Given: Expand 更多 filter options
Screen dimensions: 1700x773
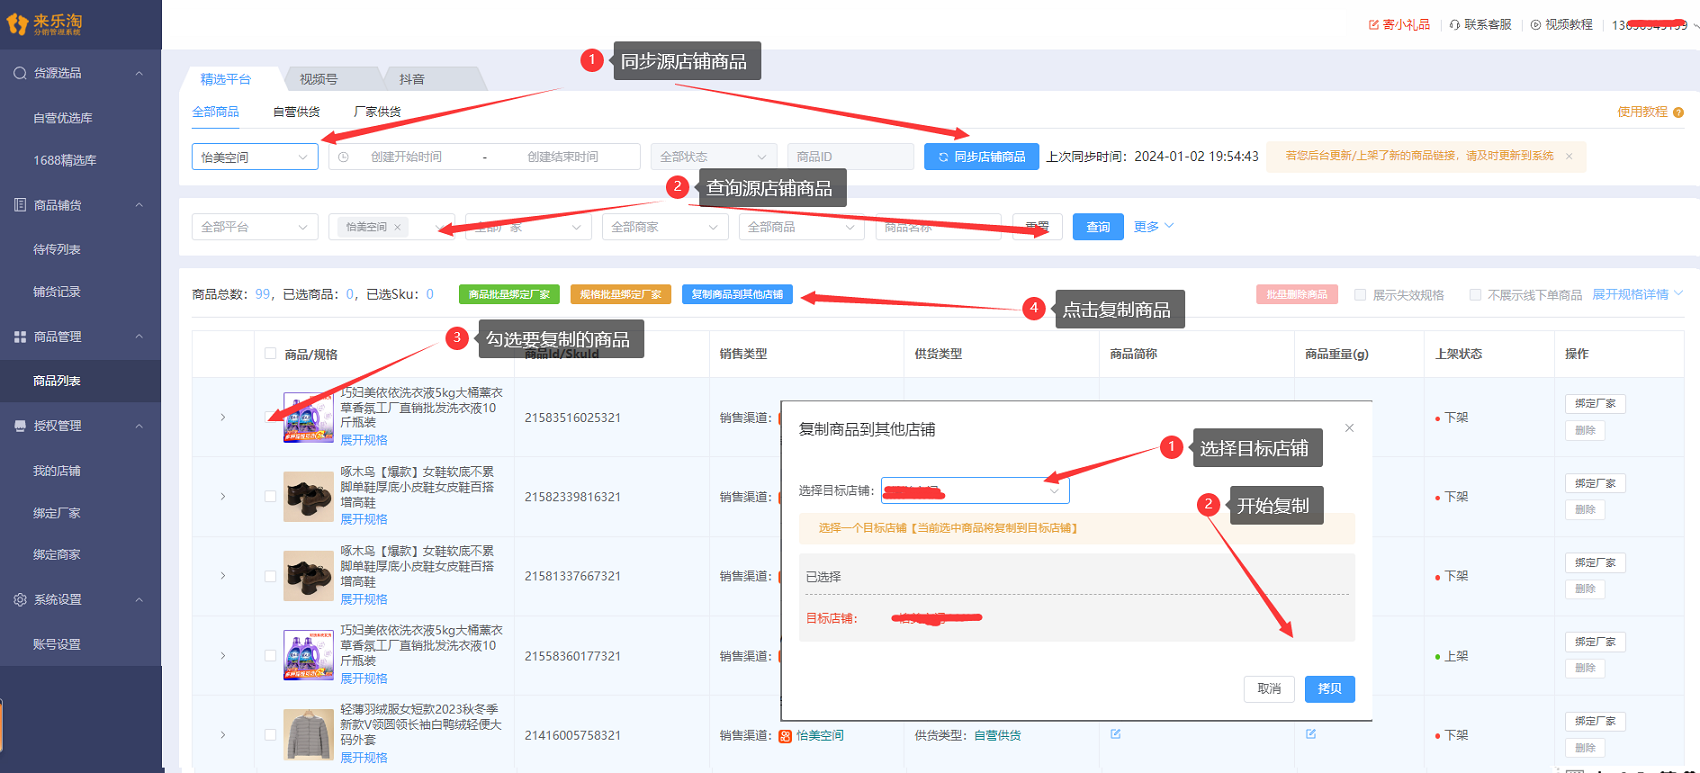Looking at the screenshot, I should pyautogui.click(x=1153, y=227).
